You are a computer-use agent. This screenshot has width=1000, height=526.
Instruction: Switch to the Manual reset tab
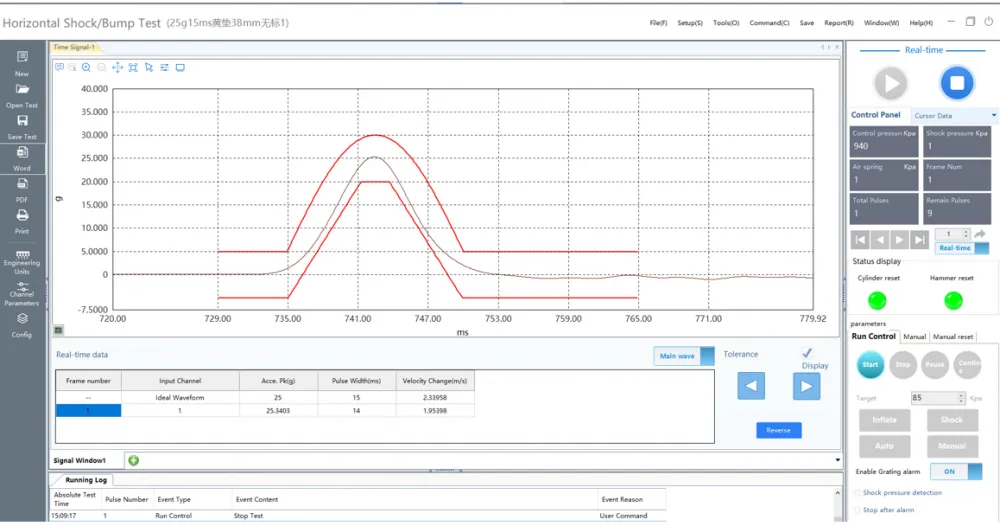coord(953,337)
